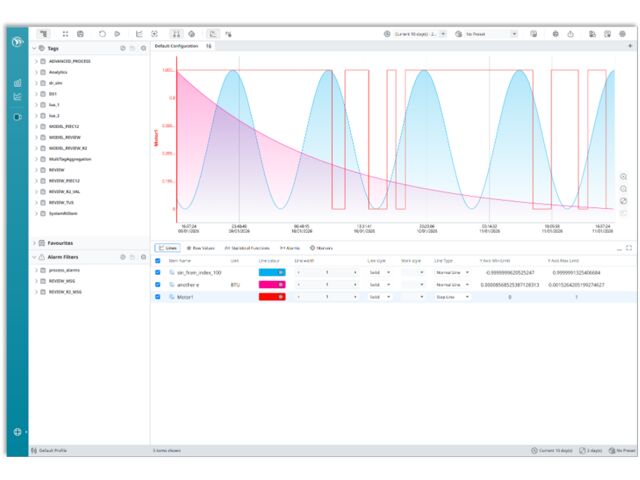The image size is (640, 480).
Task: Click the zoom out magnifier beside chart
Action: (624, 188)
